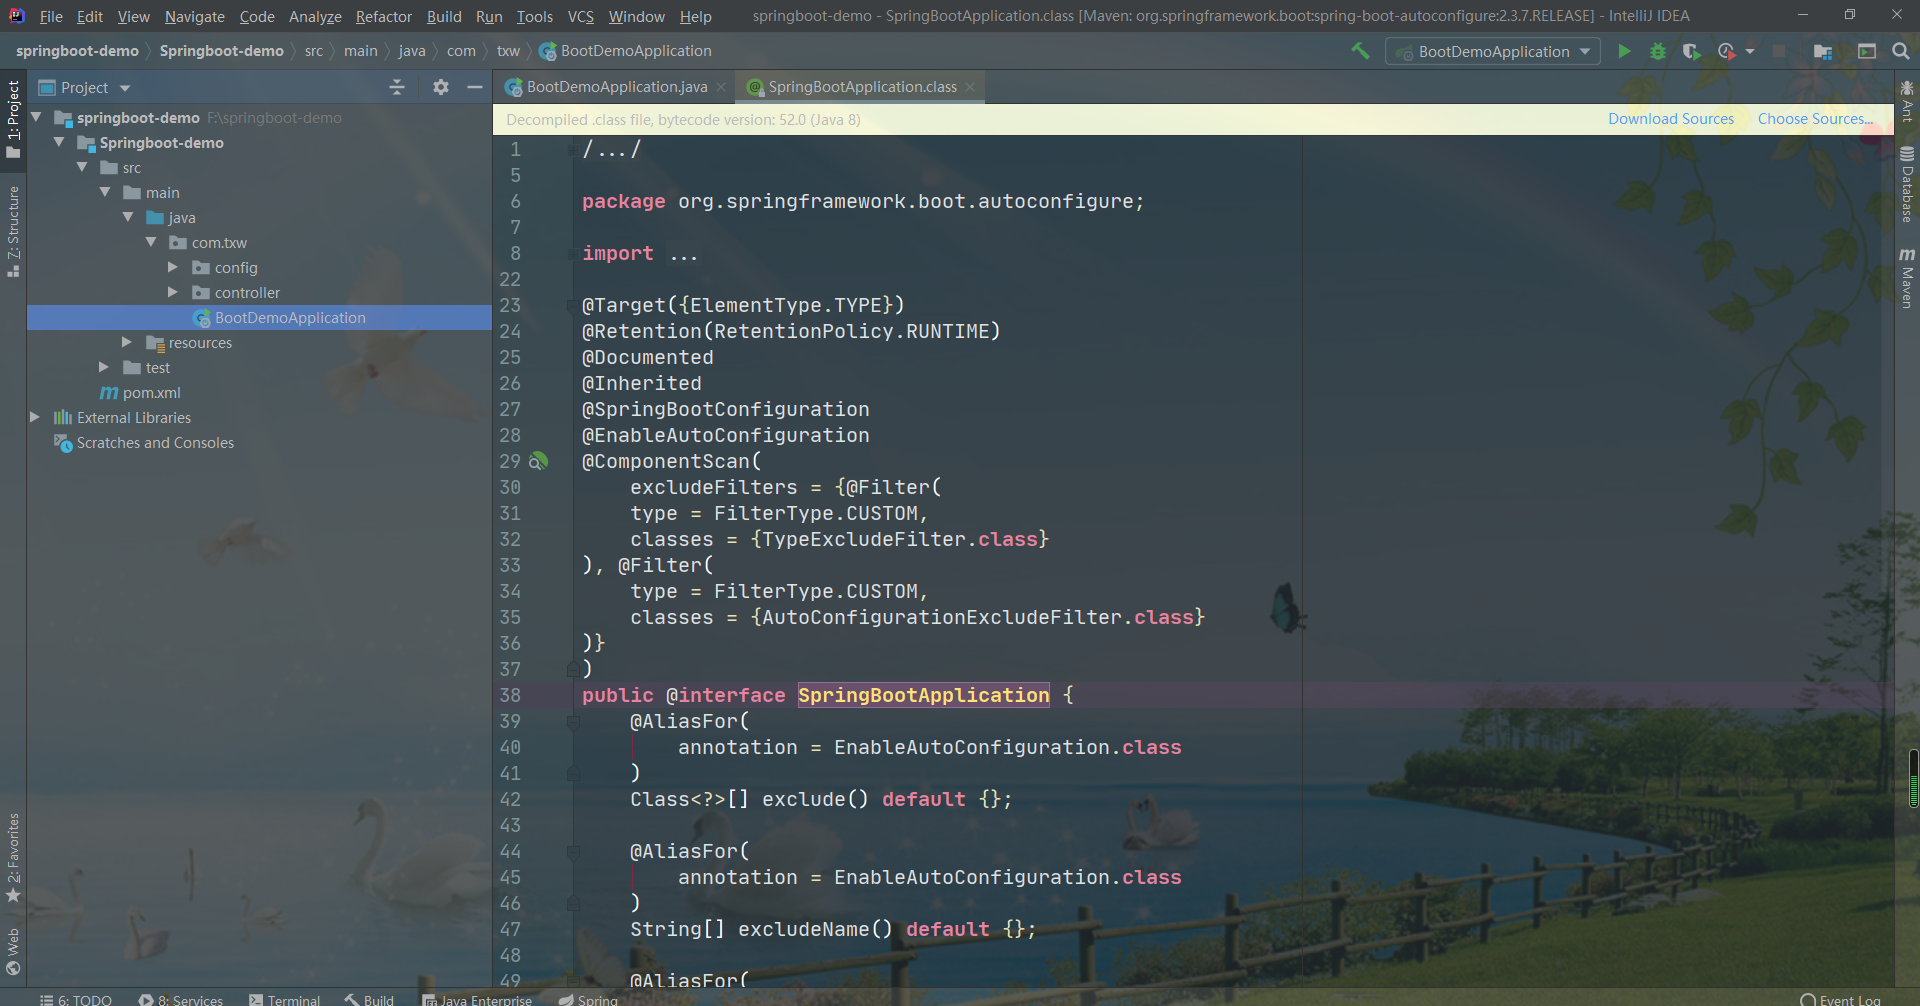The height and width of the screenshot is (1006, 1920).
Task: Open the Navigate menu
Action: pos(195,16)
